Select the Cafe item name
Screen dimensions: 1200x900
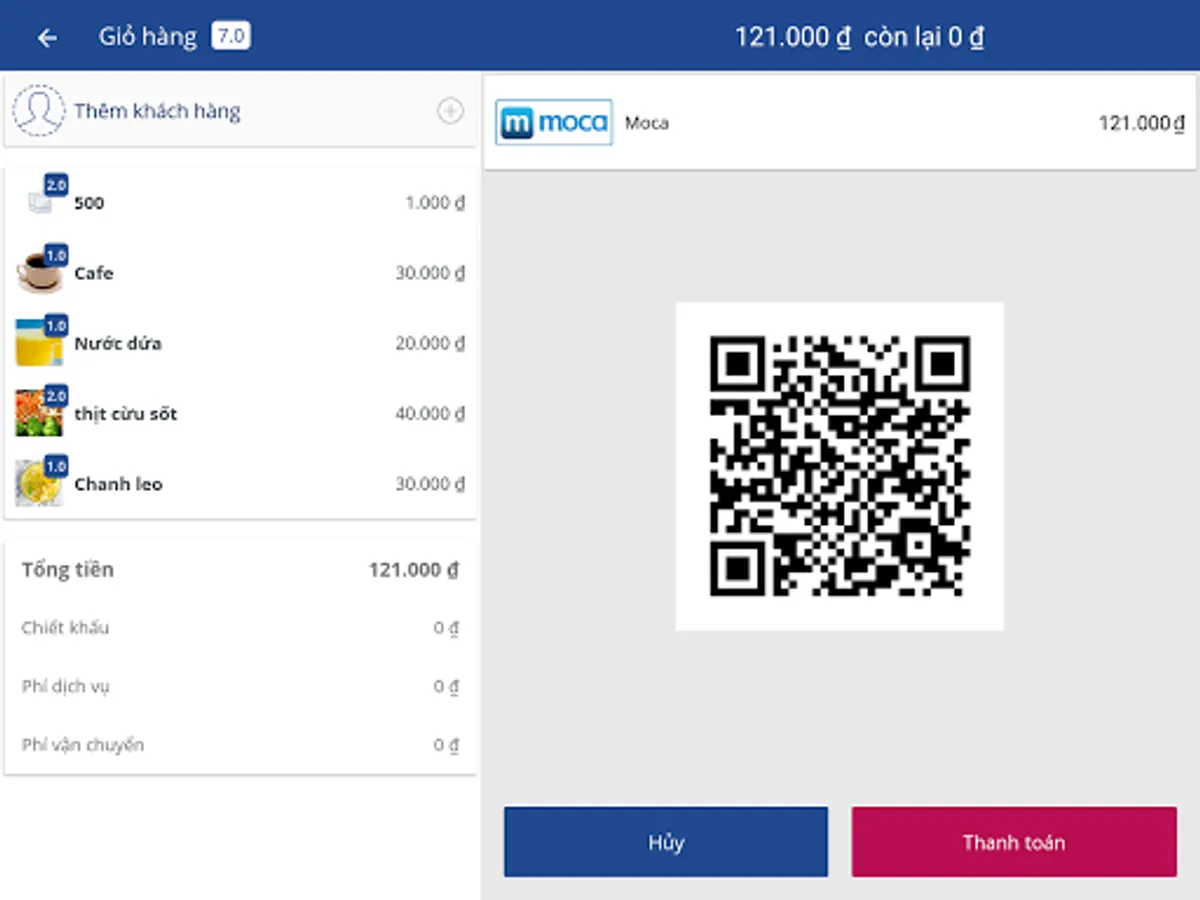94,273
